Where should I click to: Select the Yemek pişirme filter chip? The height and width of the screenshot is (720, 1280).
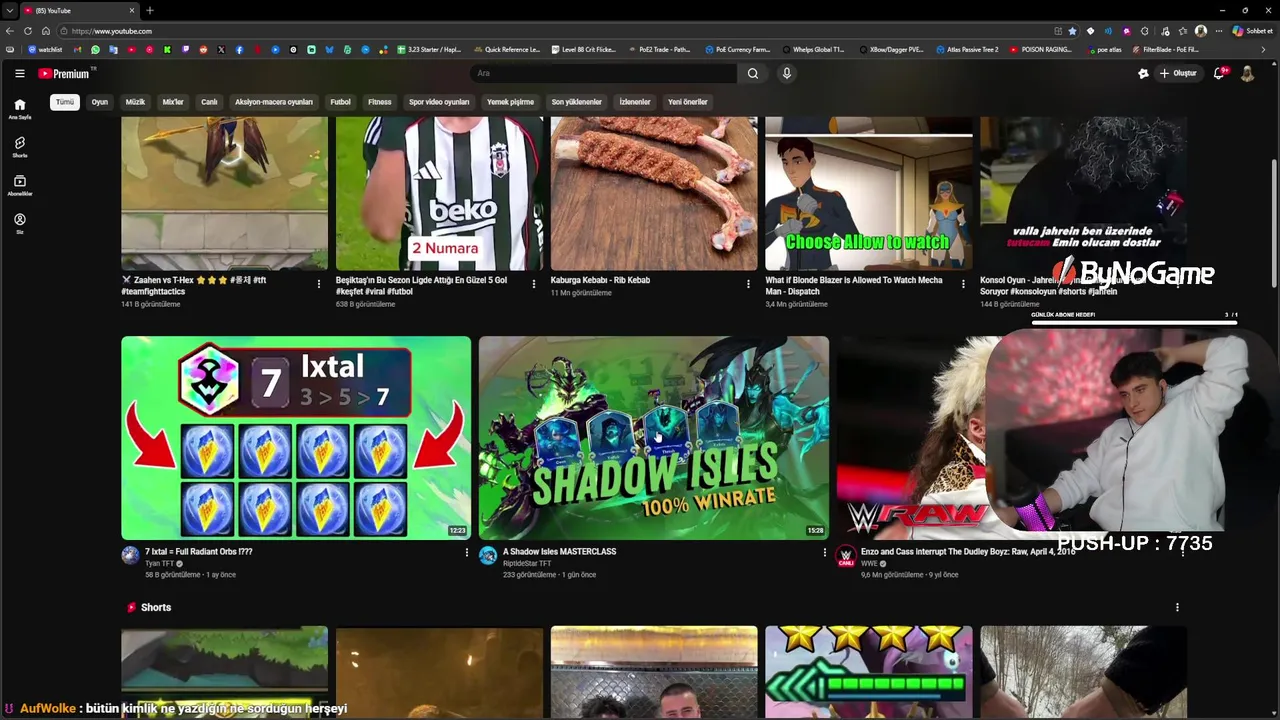[x=510, y=102]
